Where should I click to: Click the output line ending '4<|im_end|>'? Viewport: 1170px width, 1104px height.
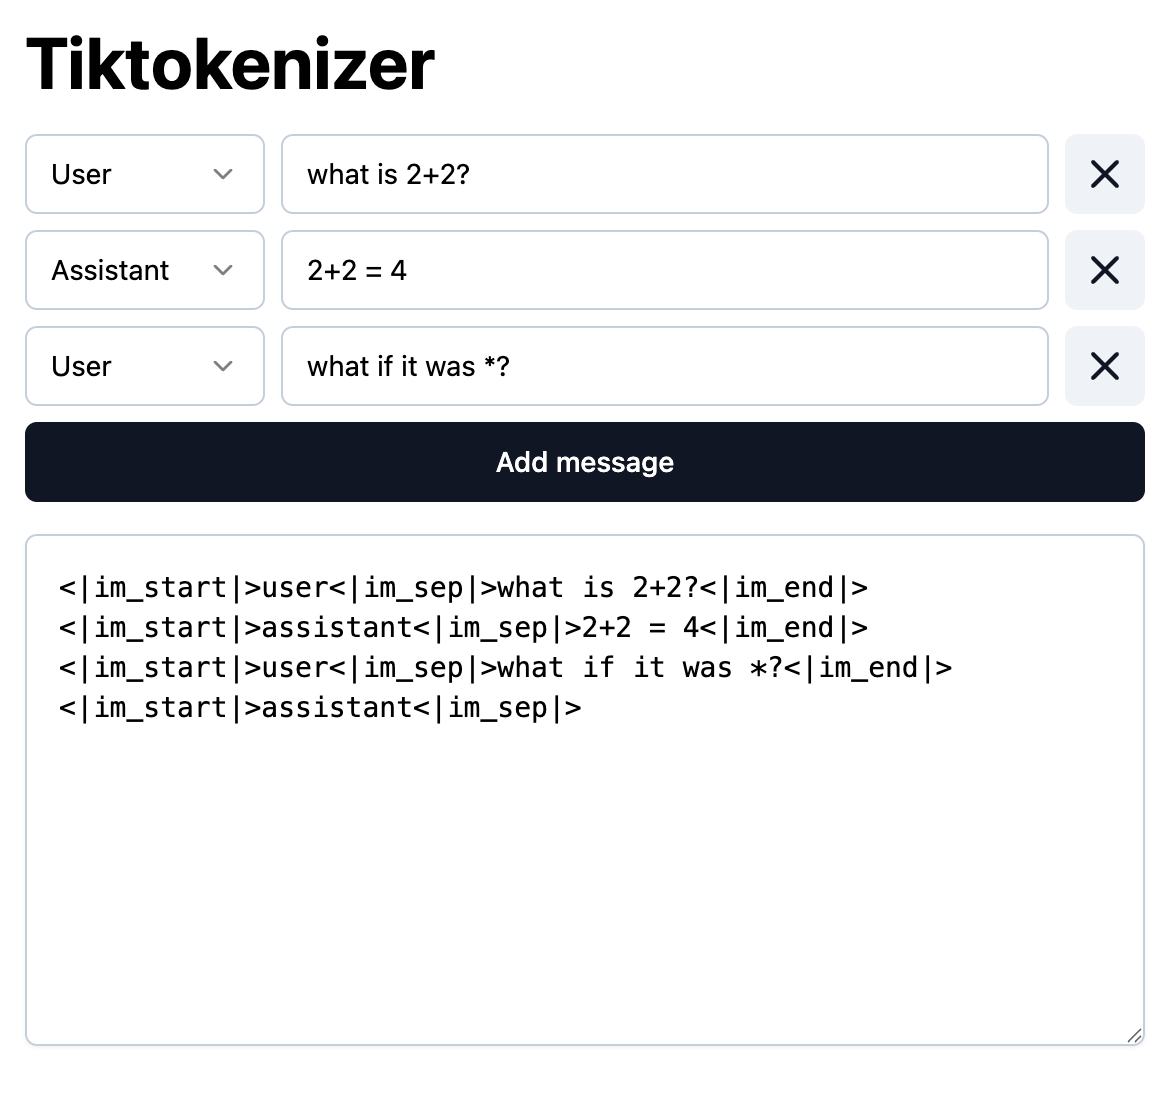point(463,627)
